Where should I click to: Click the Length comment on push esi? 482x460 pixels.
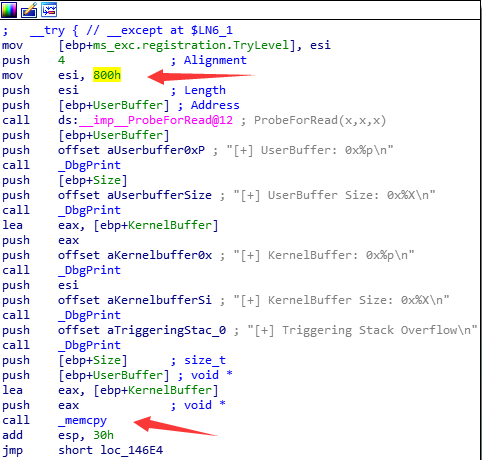coord(205,90)
